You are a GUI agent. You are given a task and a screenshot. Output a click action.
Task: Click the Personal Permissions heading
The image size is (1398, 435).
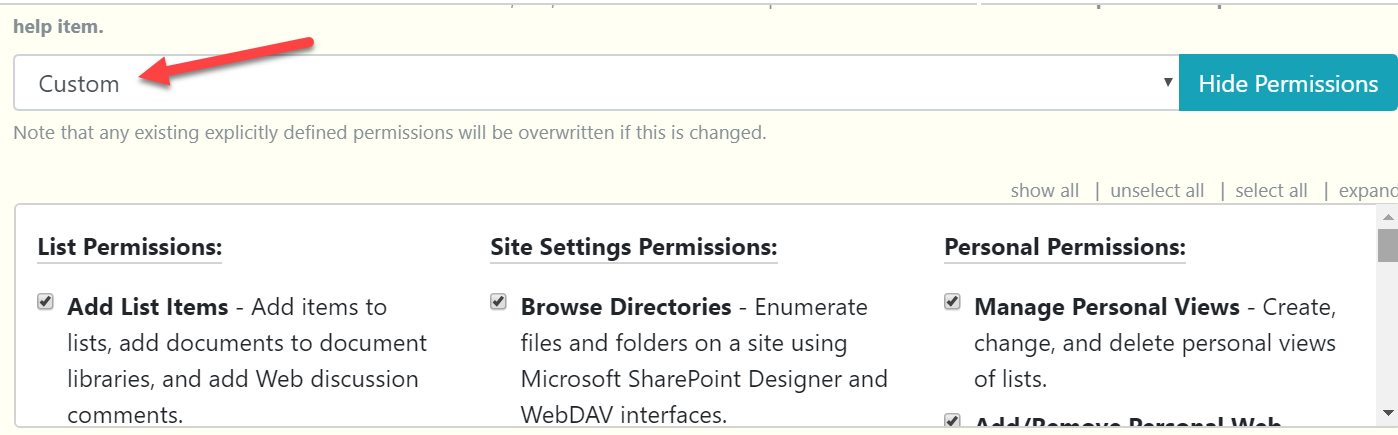click(x=1065, y=247)
